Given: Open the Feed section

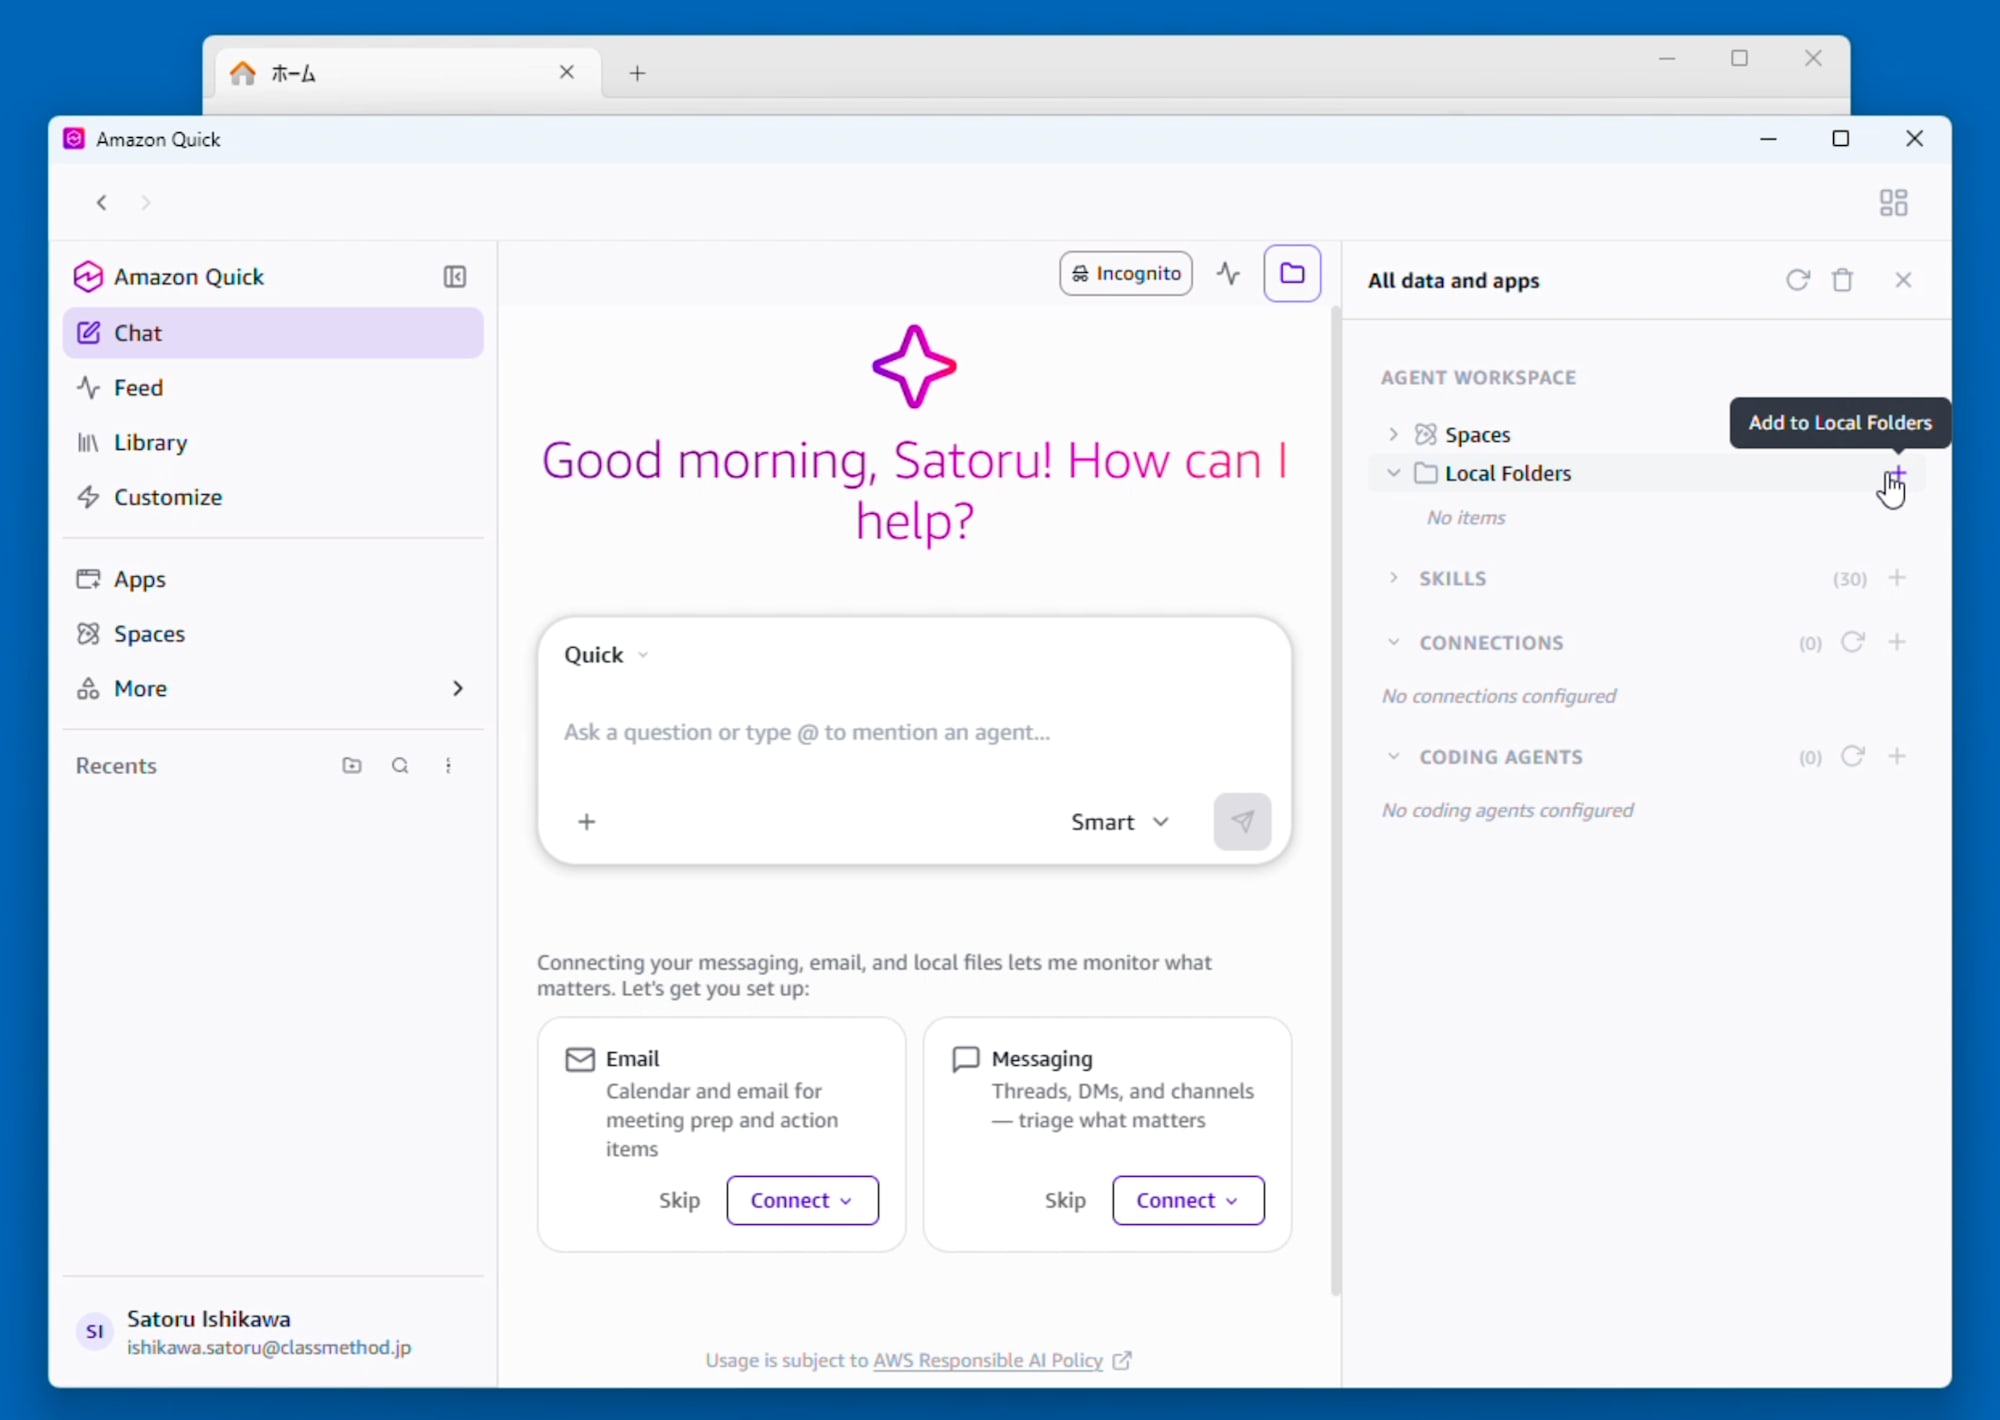Looking at the screenshot, I should pyautogui.click(x=273, y=388).
